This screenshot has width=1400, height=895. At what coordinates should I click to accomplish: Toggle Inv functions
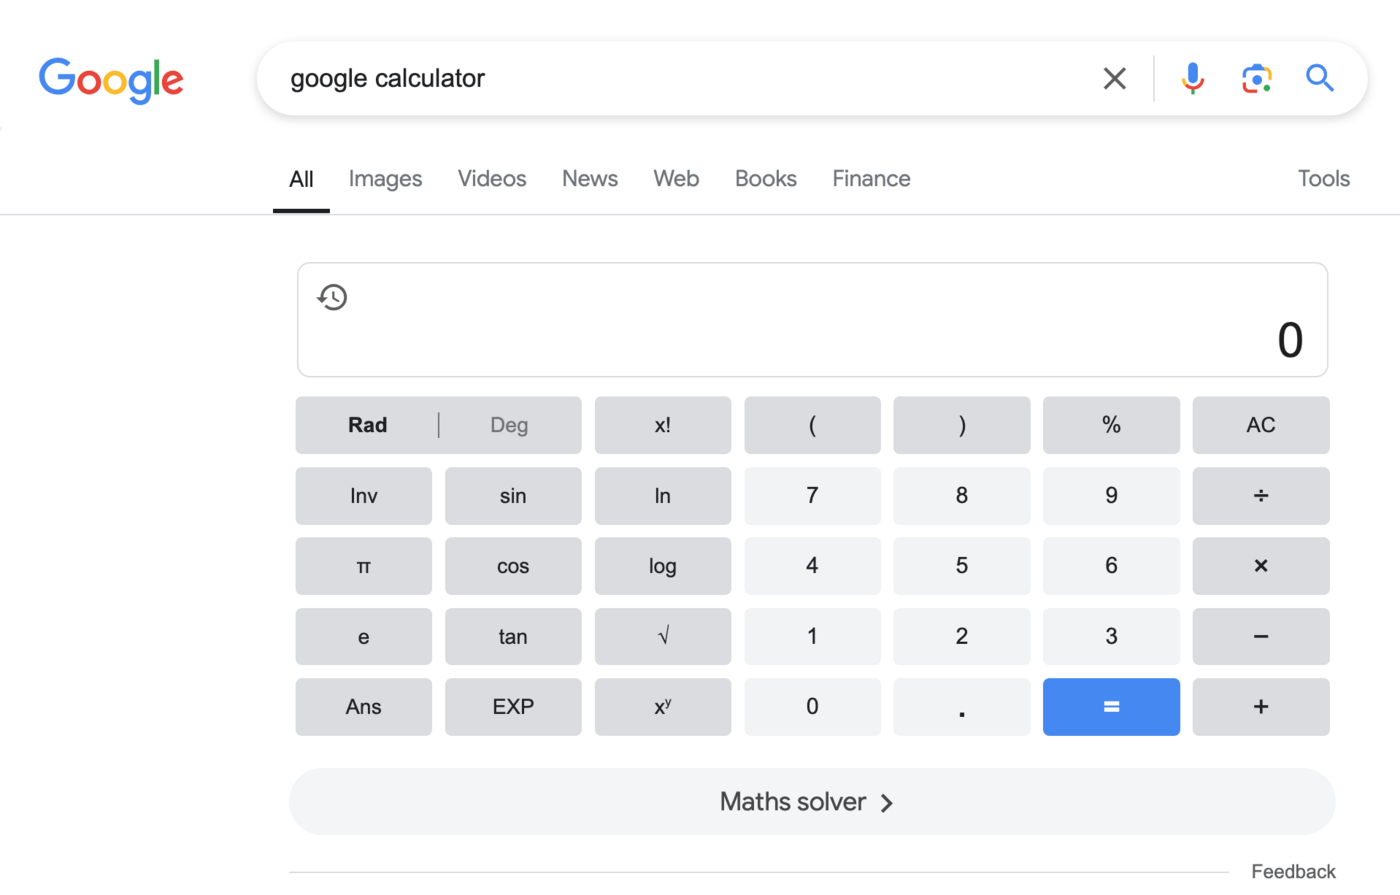pos(363,496)
